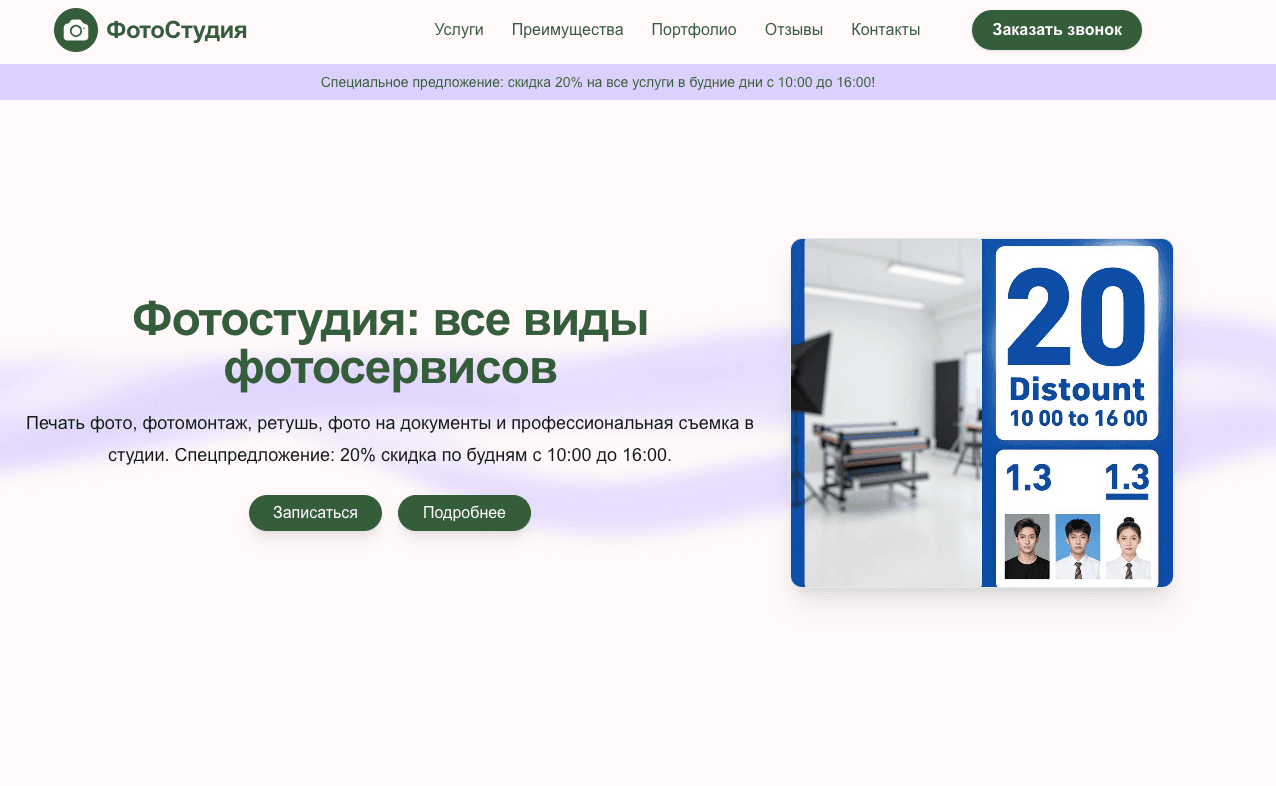Go to the Преимущества section
This screenshot has height=786, width=1276.
[x=567, y=30]
